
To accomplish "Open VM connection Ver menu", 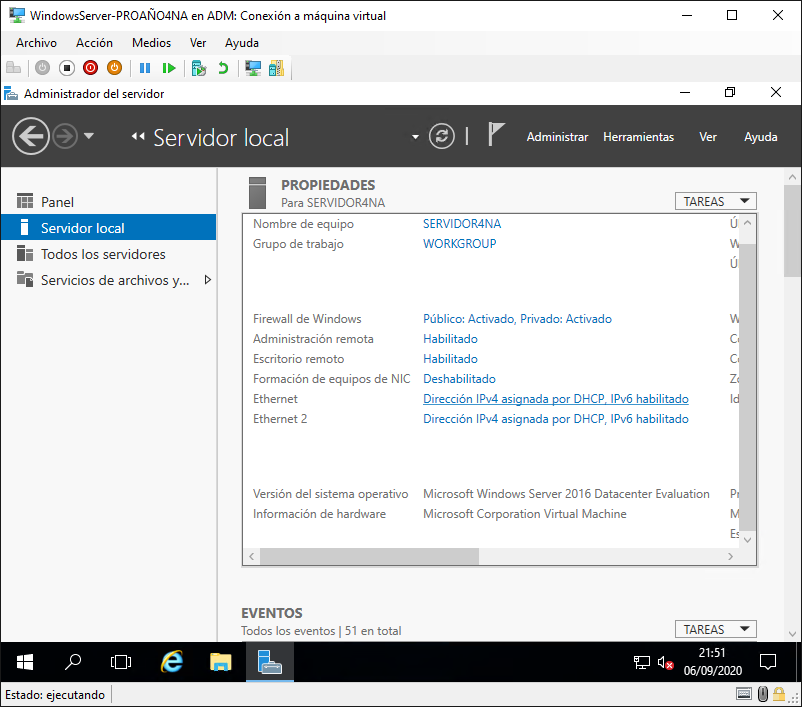I will [x=198, y=43].
